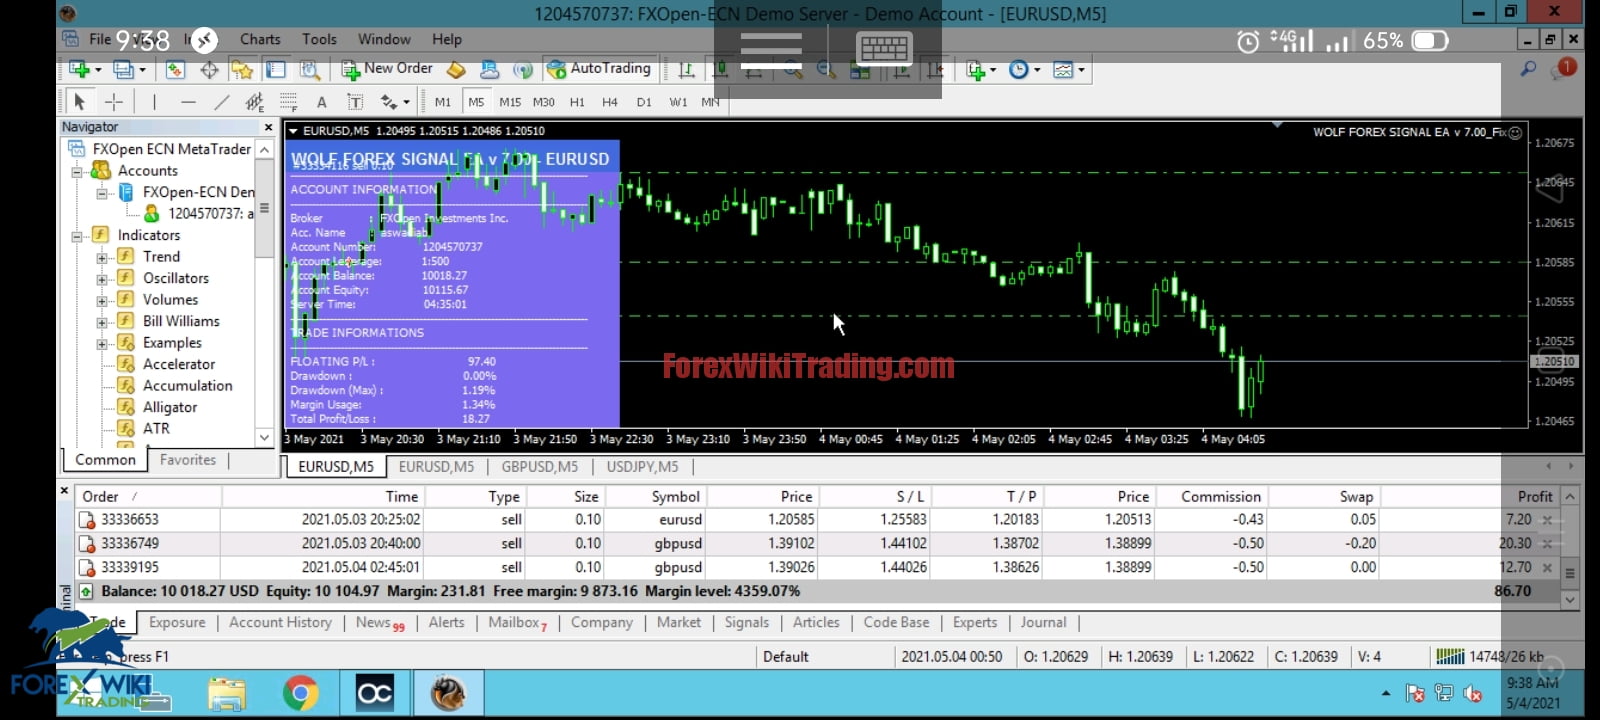
Task: Open the Window menu
Action: 384,39
